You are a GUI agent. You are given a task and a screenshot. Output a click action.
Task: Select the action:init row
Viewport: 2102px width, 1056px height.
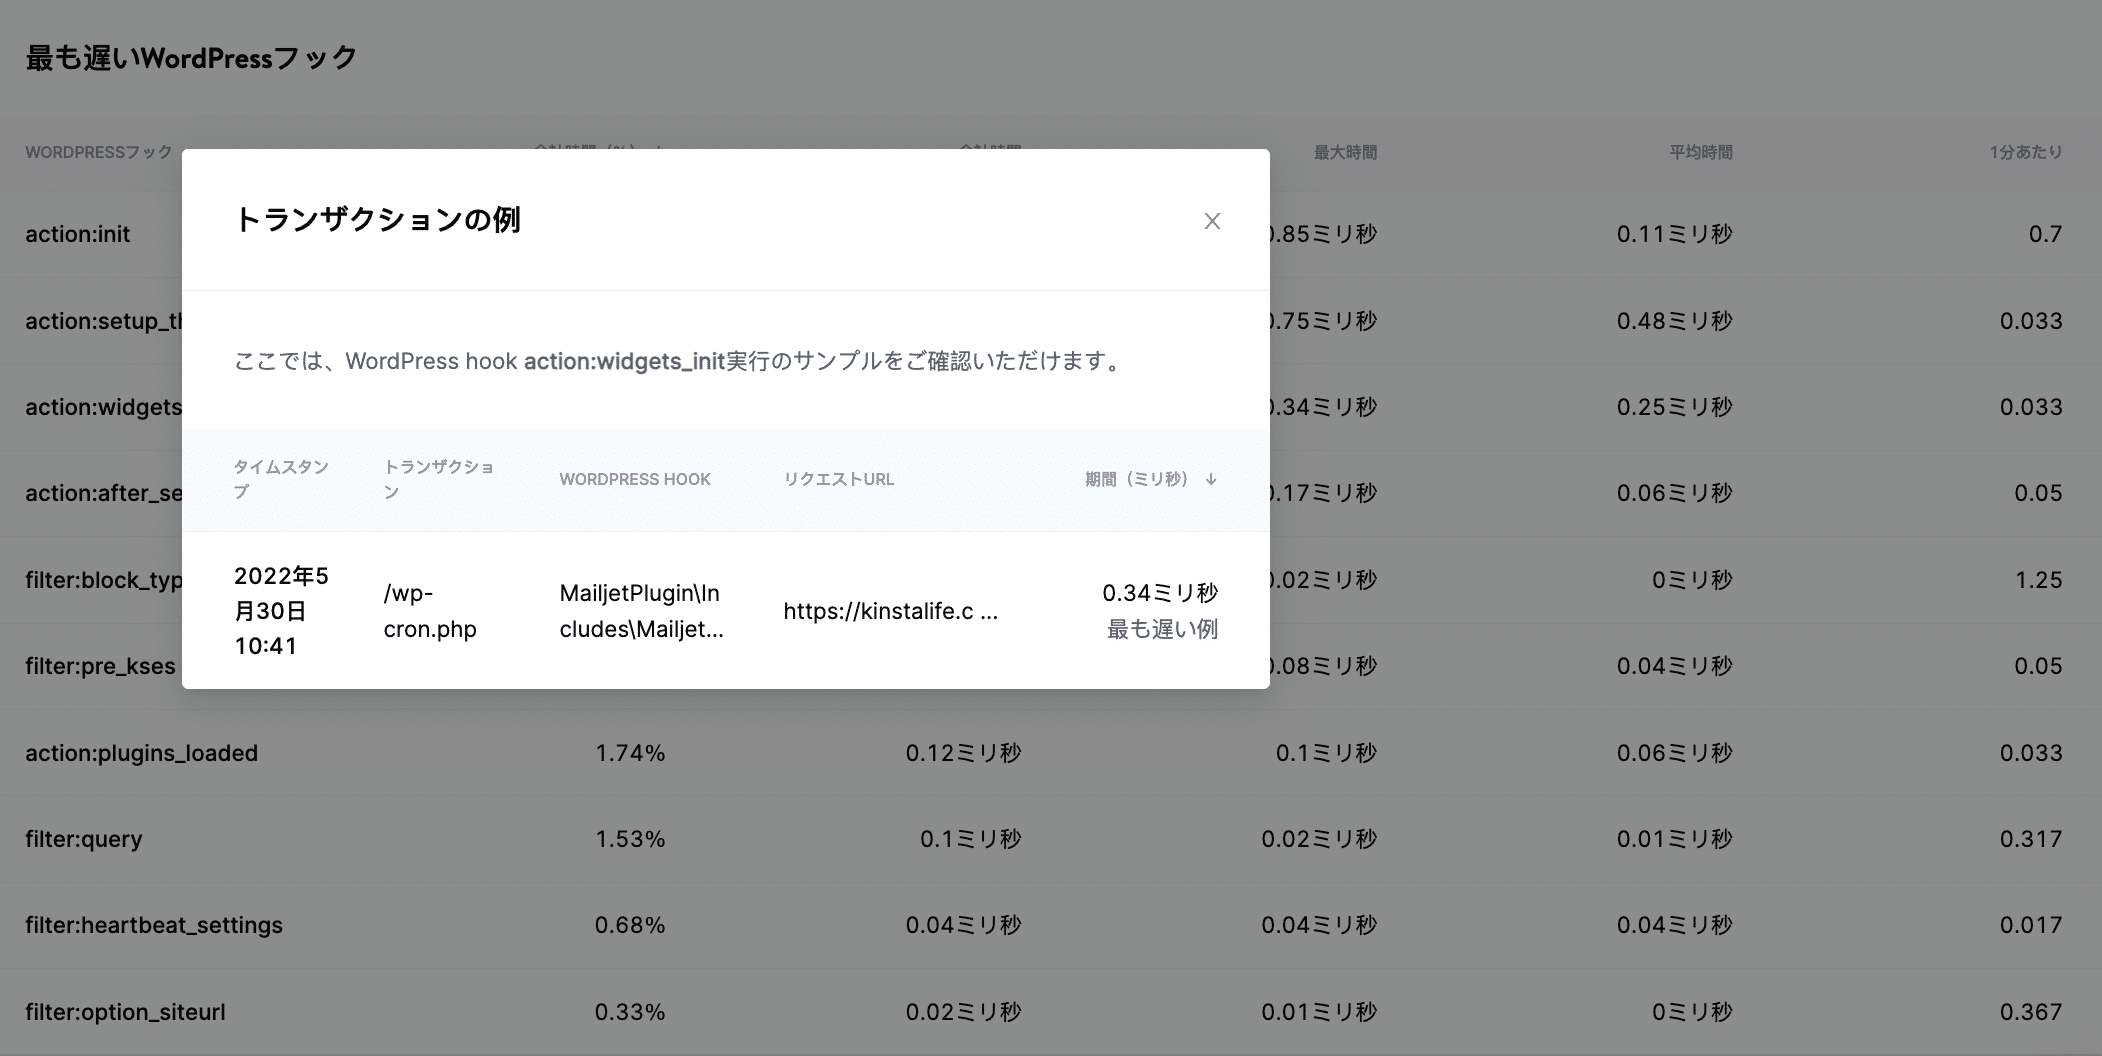[x=77, y=234]
